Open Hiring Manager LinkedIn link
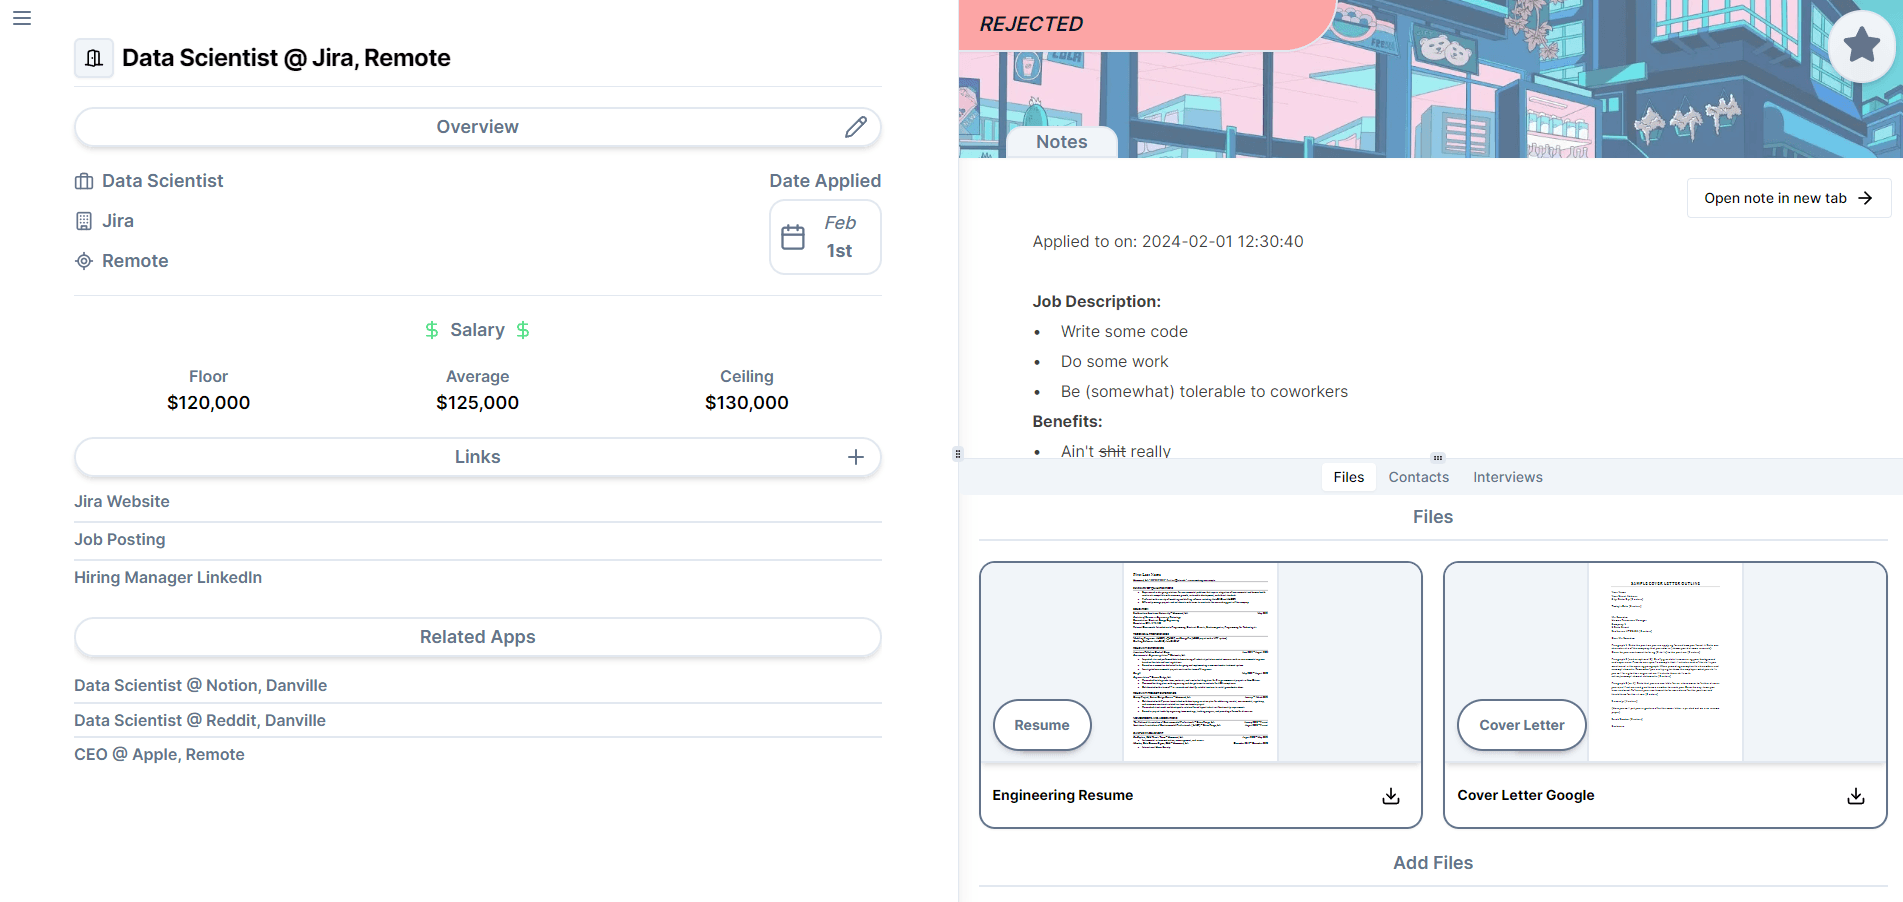 (168, 577)
